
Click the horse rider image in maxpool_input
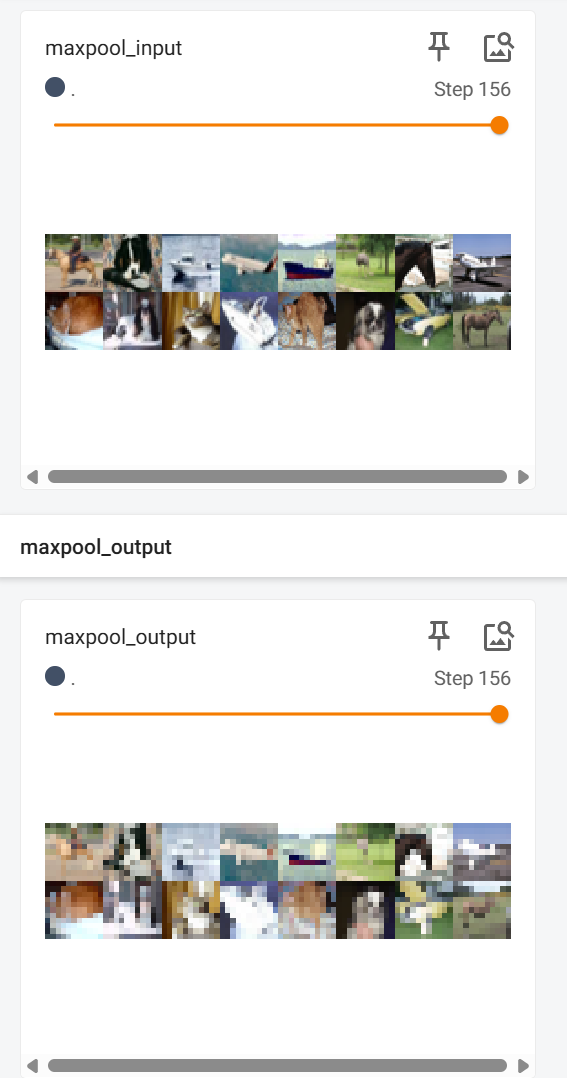point(74,263)
